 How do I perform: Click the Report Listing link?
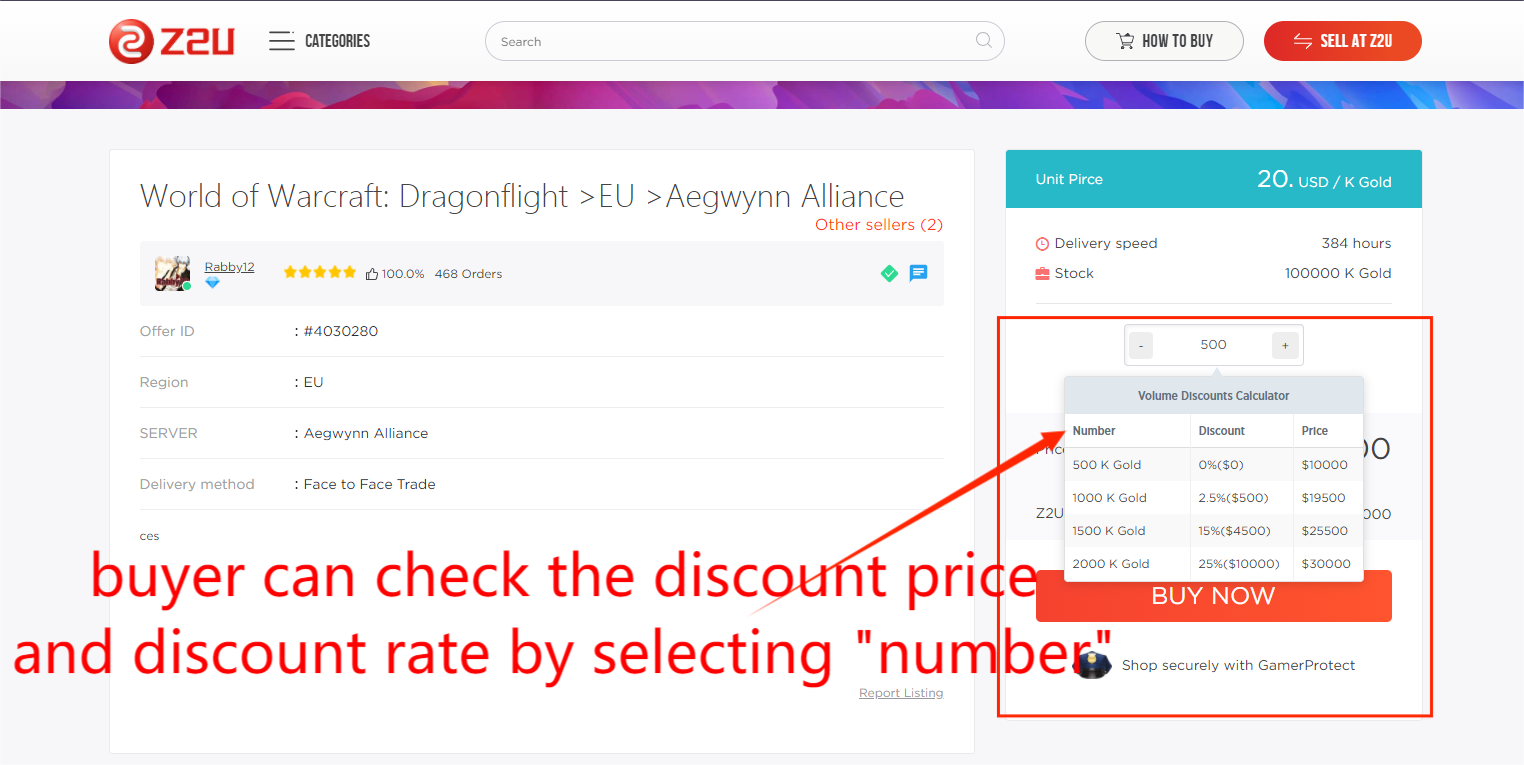click(x=901, y=693)
